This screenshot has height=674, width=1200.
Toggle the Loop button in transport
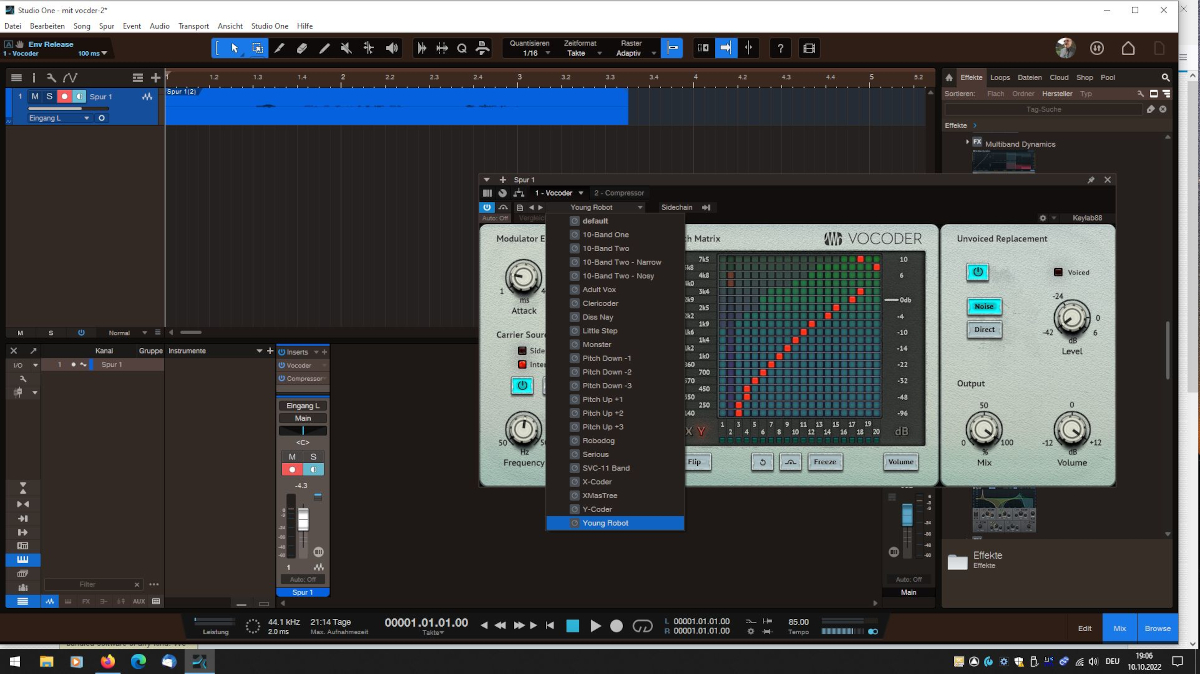[x=643, y=626]
